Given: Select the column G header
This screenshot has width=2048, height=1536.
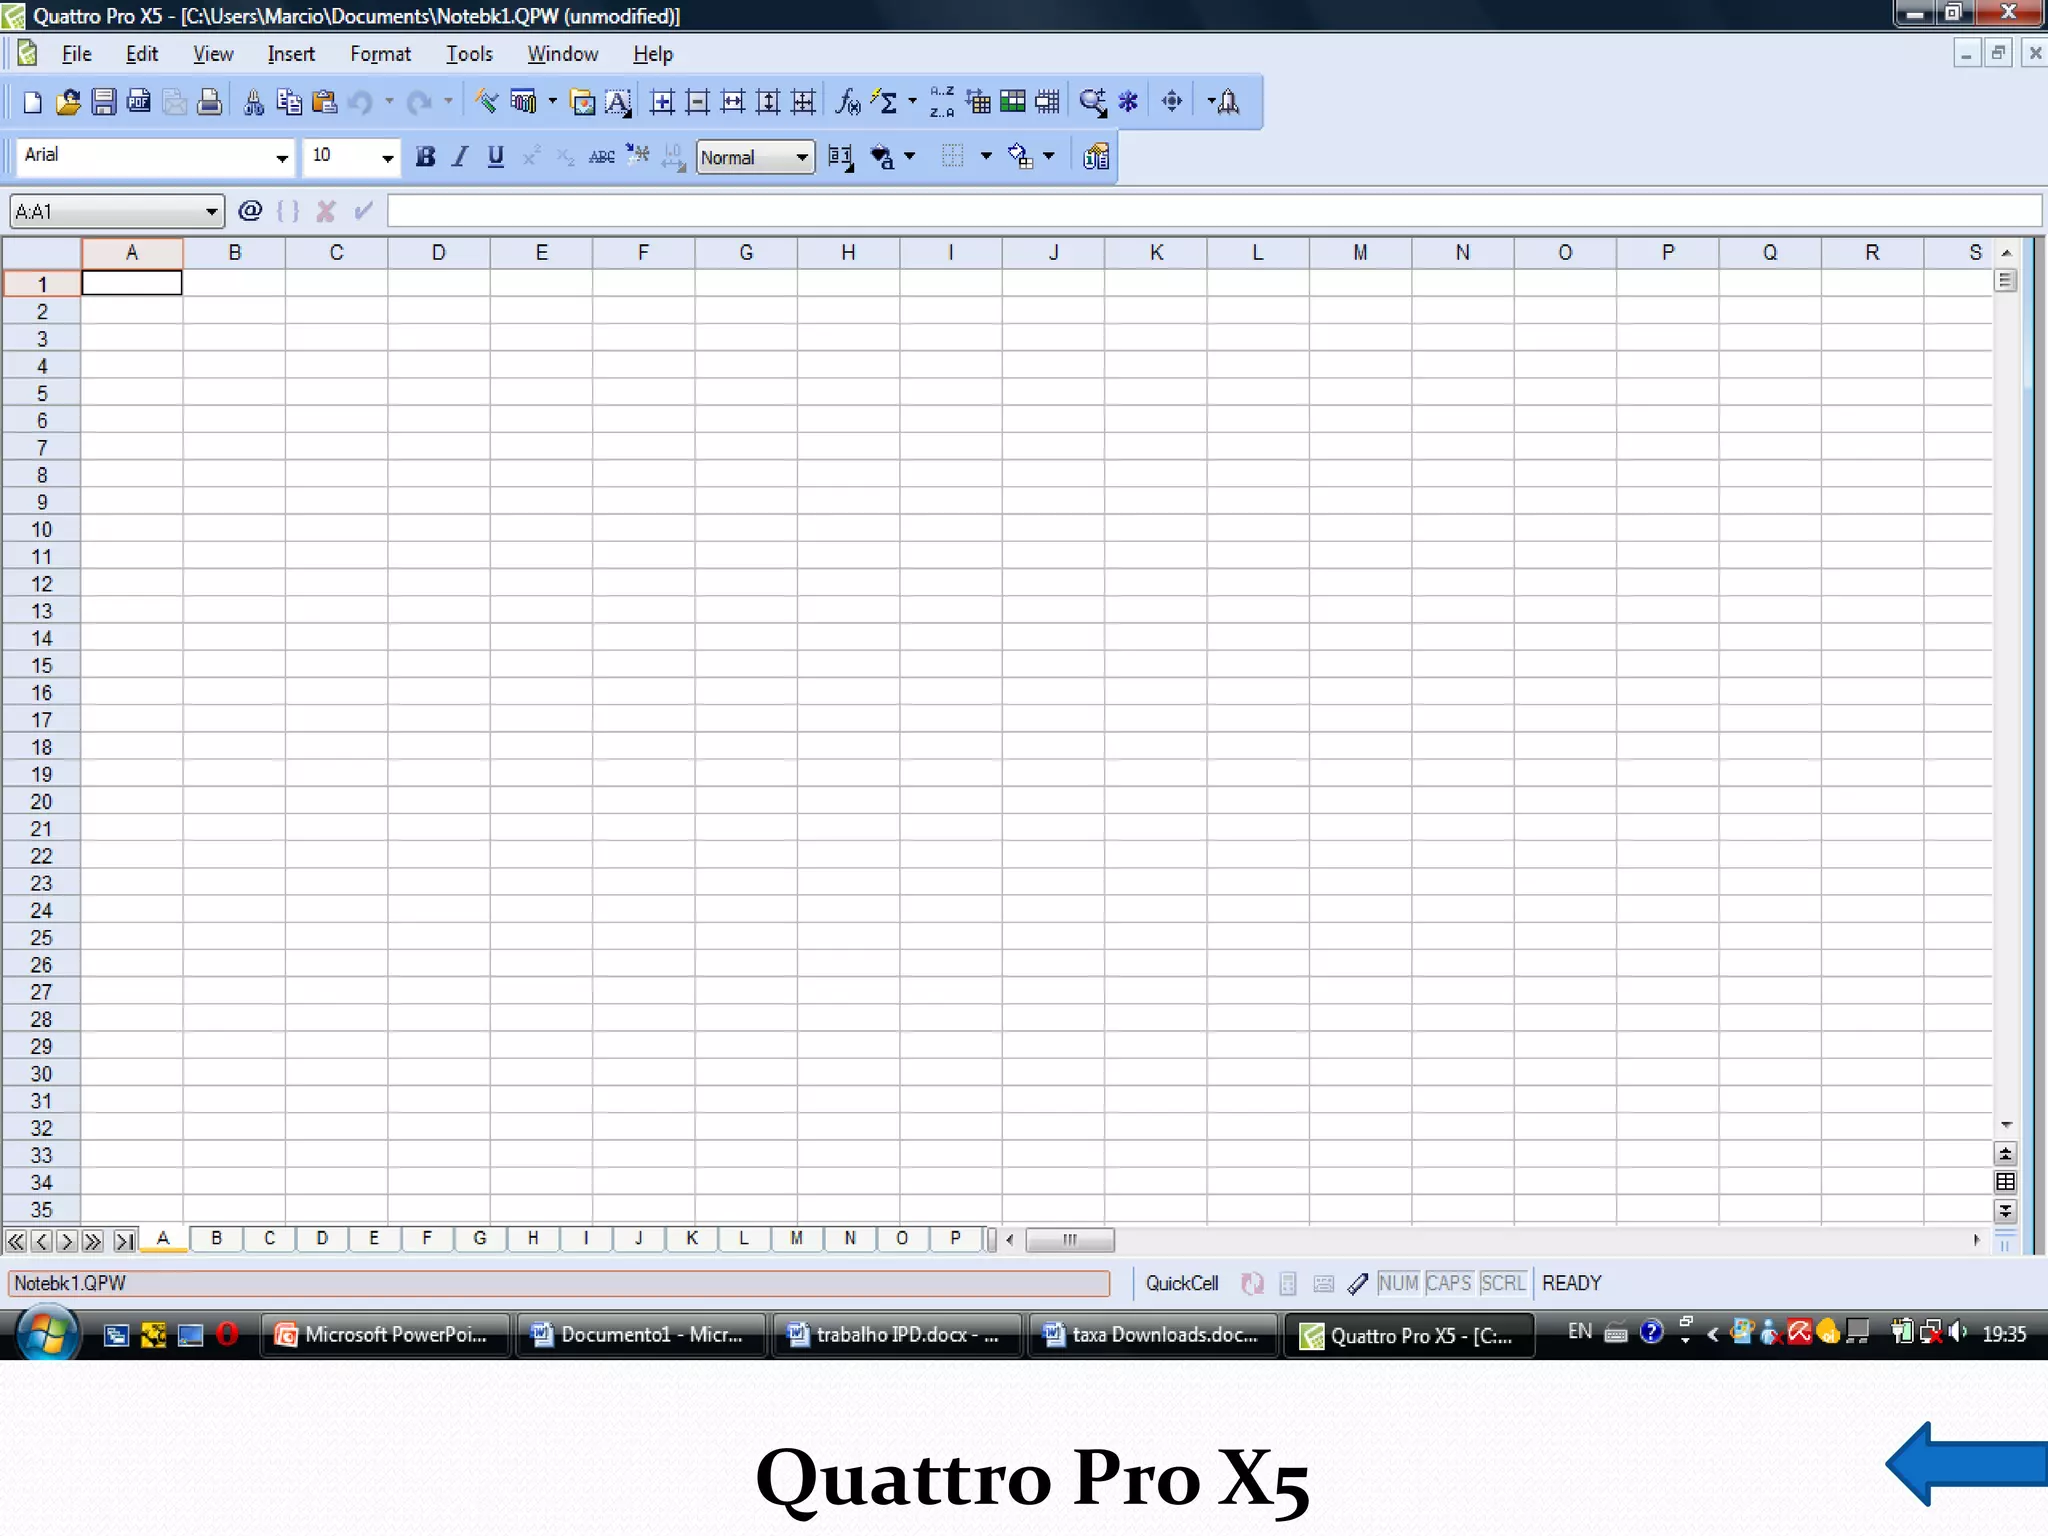Looking at the screenshot, I should coord(746,253).
